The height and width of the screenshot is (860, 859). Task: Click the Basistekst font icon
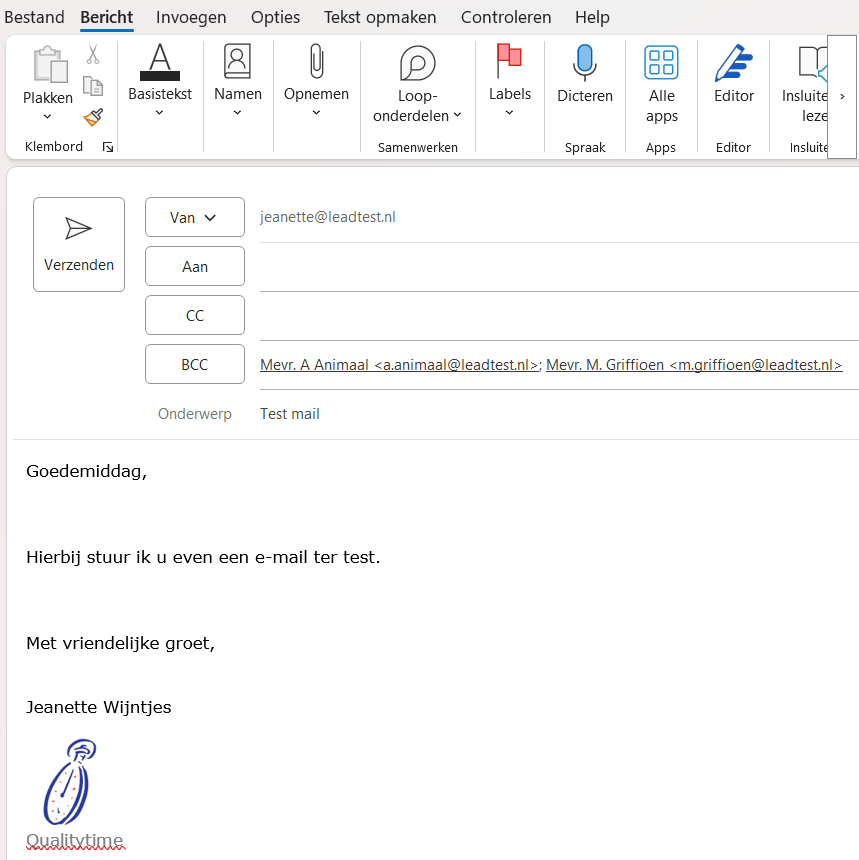(160, 61)
